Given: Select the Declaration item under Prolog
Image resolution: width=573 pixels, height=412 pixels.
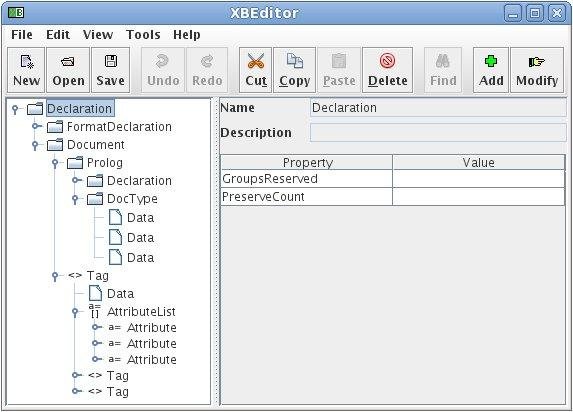Looking at the screenshot, I should click(x=139, y=181).
